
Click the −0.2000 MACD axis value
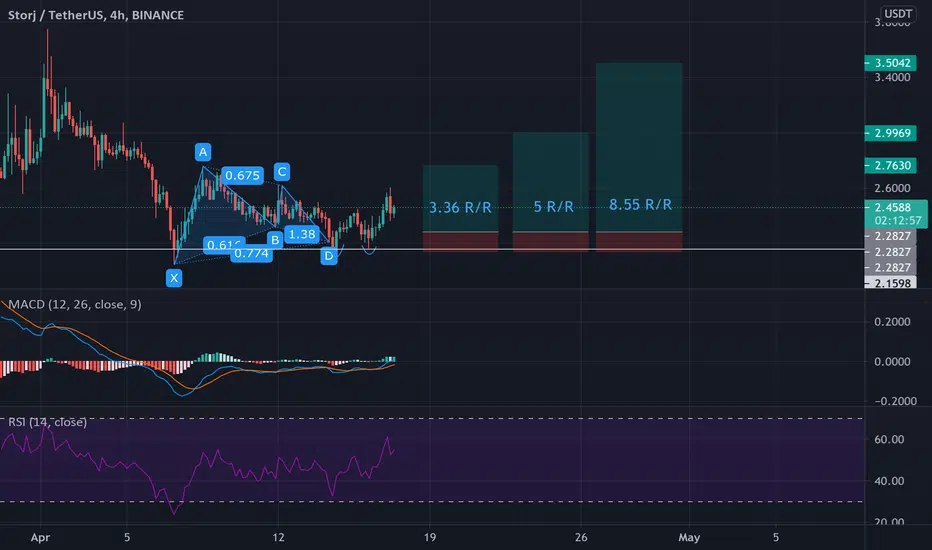895,401
